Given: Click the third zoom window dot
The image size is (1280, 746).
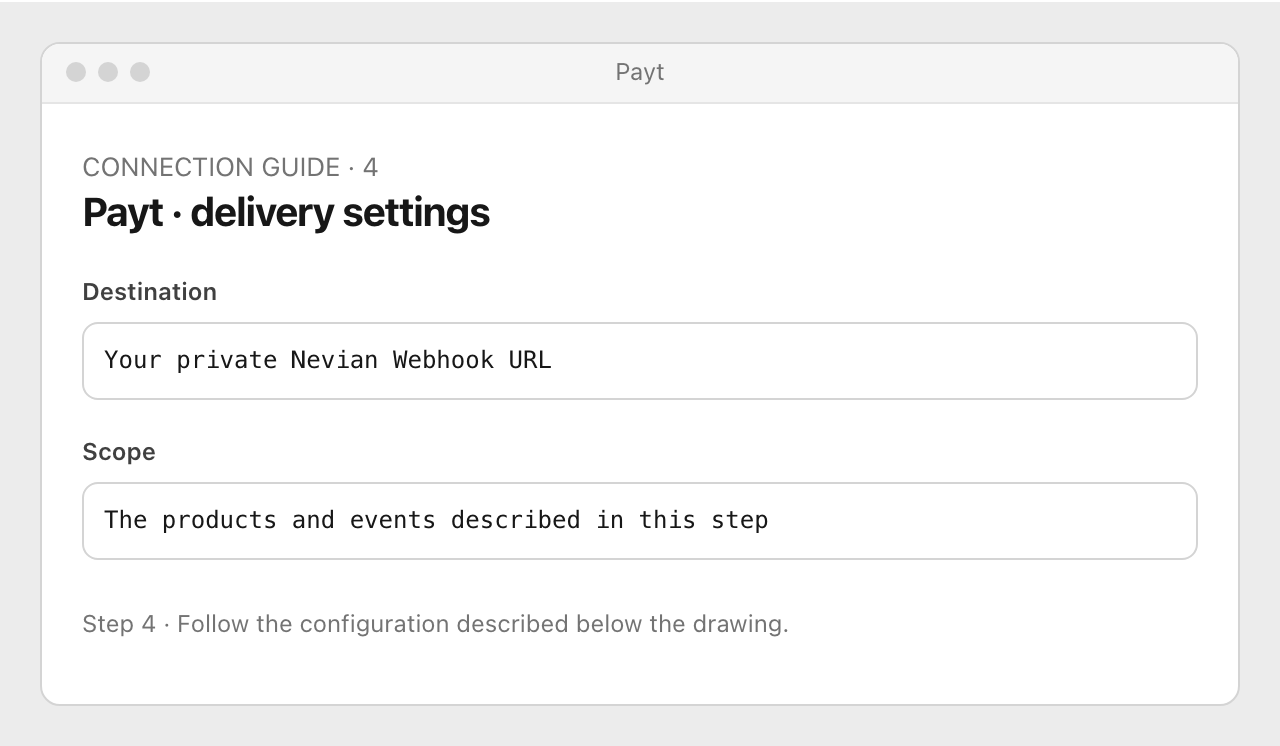Looking at the screenshot, I should (x=140, y=72).
